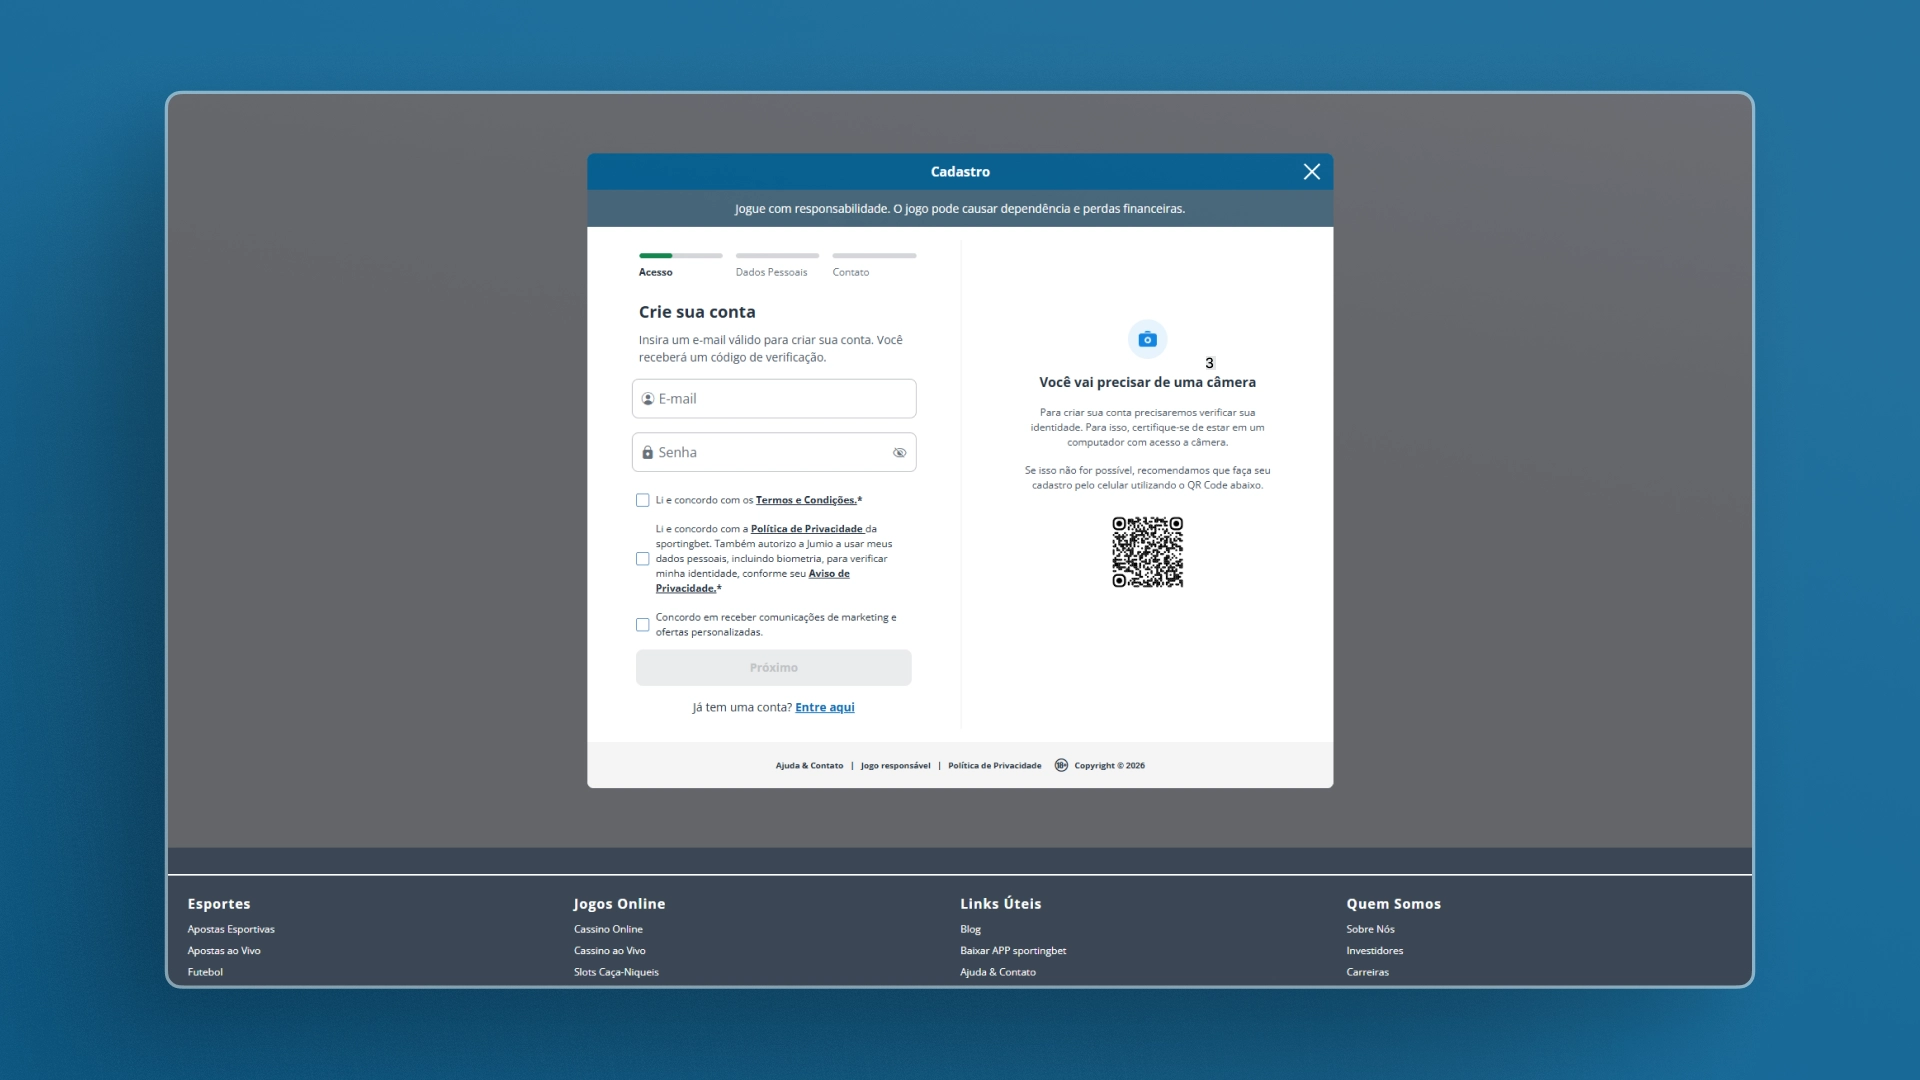Click the blue camera icon
Image resolution: width=1920 pixels, height=1080 pixels.
point(1147,340)
